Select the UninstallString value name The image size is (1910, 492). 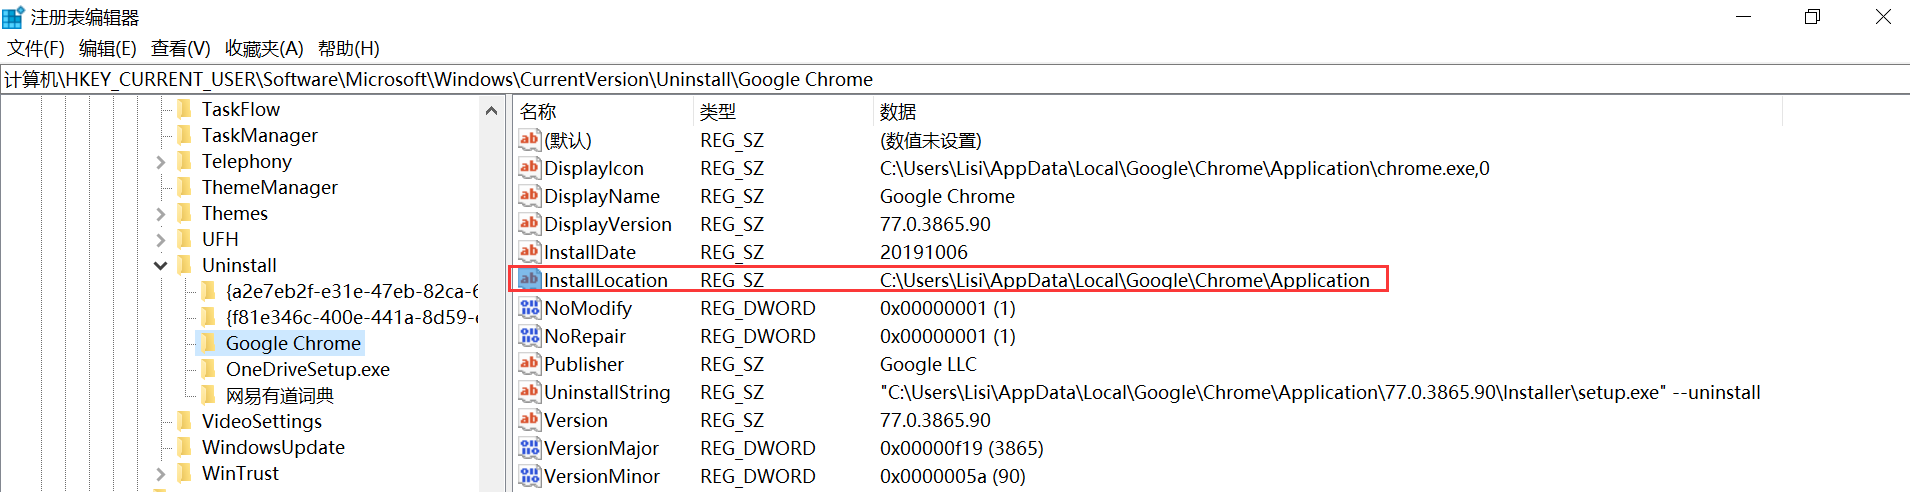coord(607,392)
